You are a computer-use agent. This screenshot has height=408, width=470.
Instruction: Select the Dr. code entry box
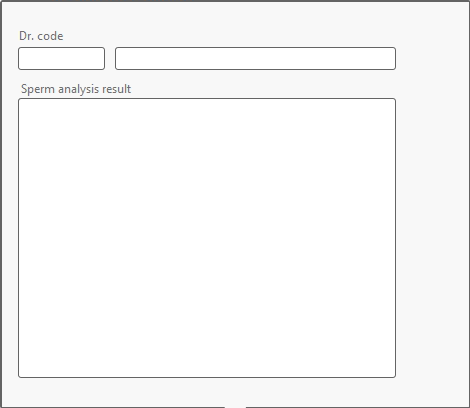[x=61, y=58]
